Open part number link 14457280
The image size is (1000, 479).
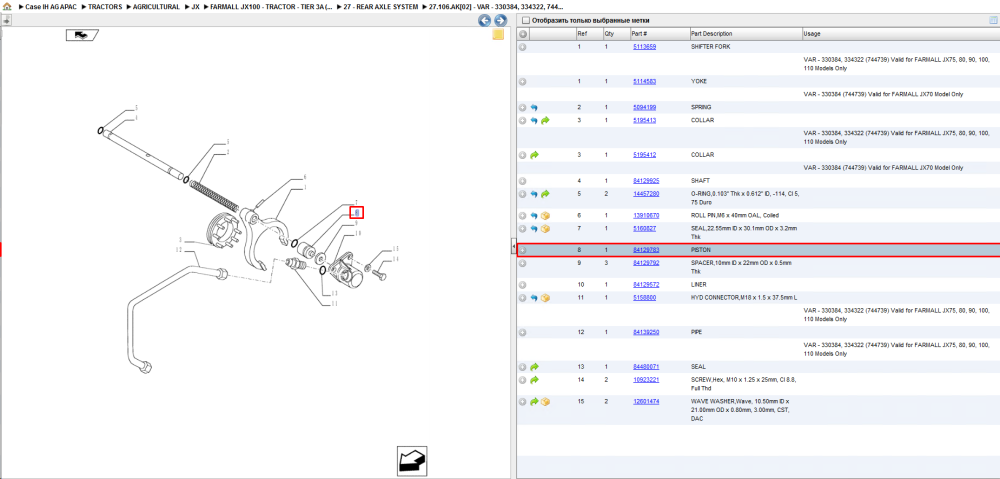(x=646, y=194)
